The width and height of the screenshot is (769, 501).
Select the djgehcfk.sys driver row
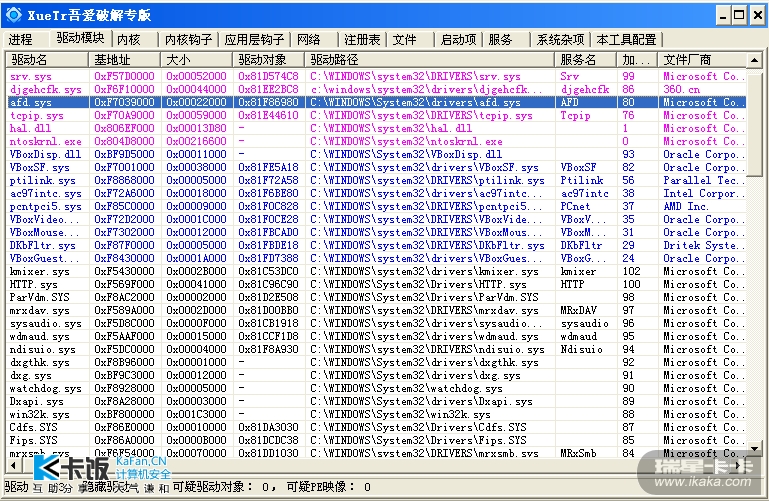[376, 90]
